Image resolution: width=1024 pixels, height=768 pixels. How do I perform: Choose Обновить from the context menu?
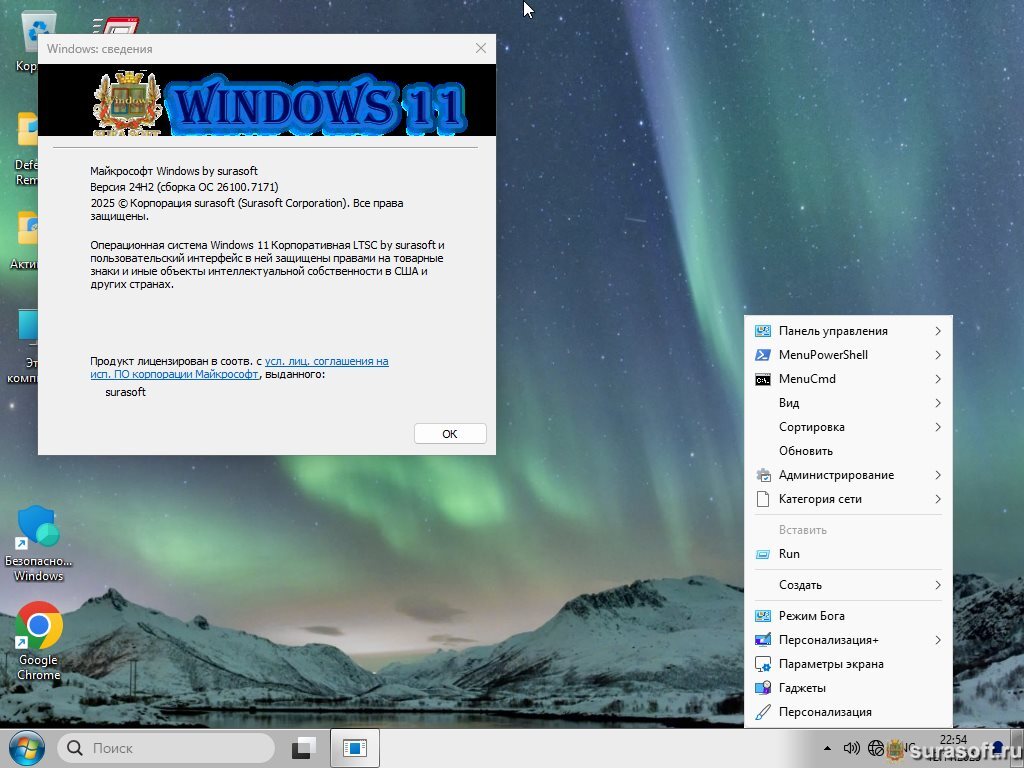click(x=806, y=451)
